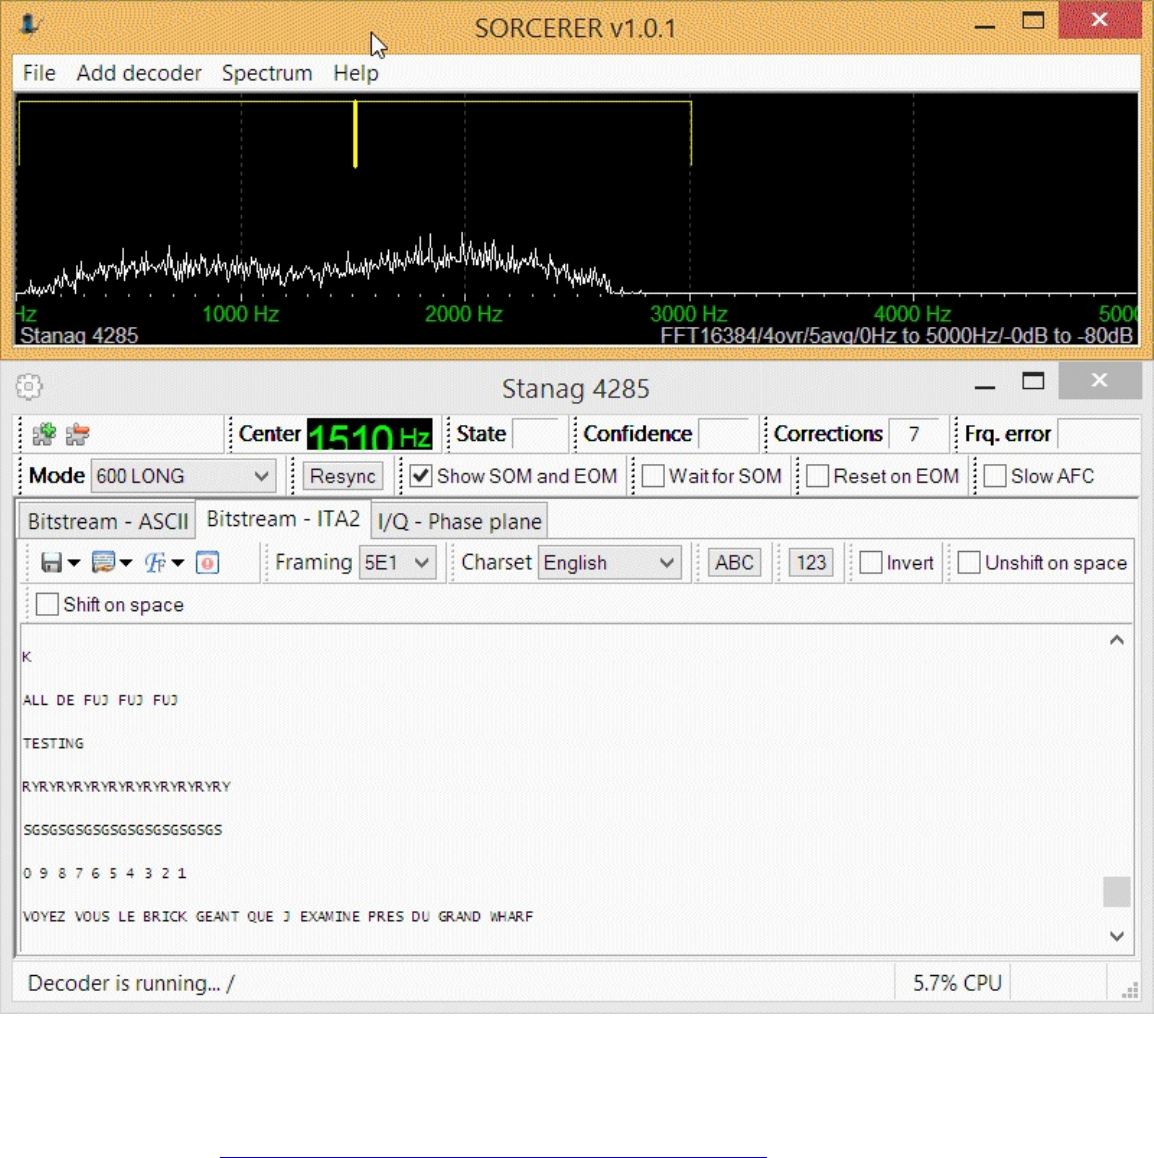Click the decoded 'SGSGSGSG' test line

(x=123, y=830)
